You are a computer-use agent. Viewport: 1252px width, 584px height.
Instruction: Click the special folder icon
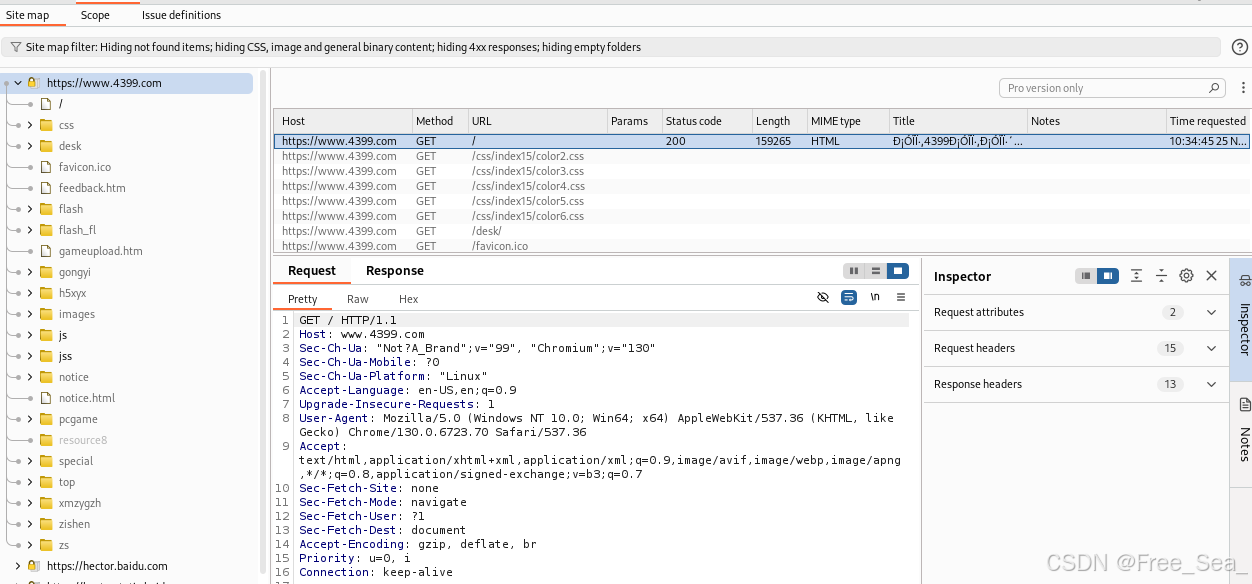[45, 461]
